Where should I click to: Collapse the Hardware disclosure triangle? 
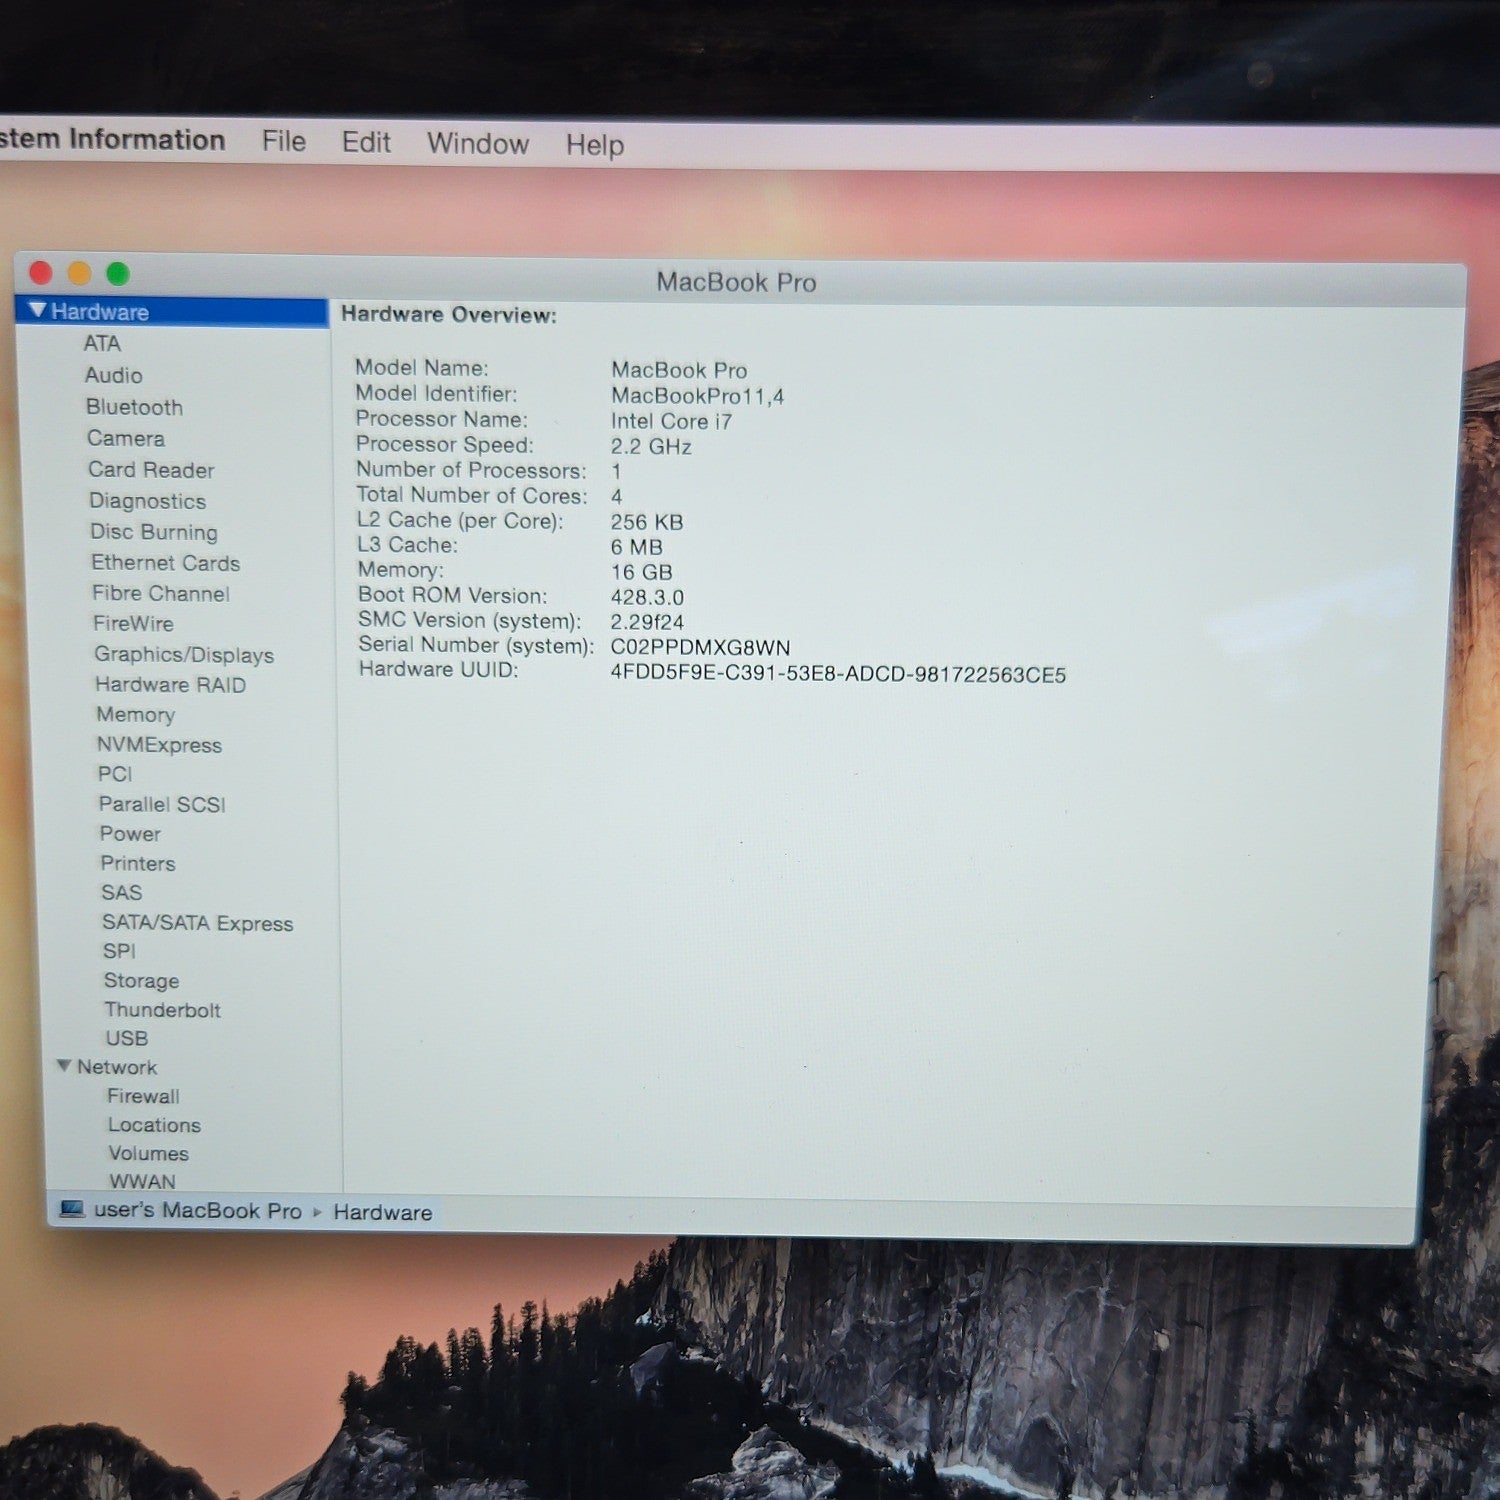tap(37, 310)
